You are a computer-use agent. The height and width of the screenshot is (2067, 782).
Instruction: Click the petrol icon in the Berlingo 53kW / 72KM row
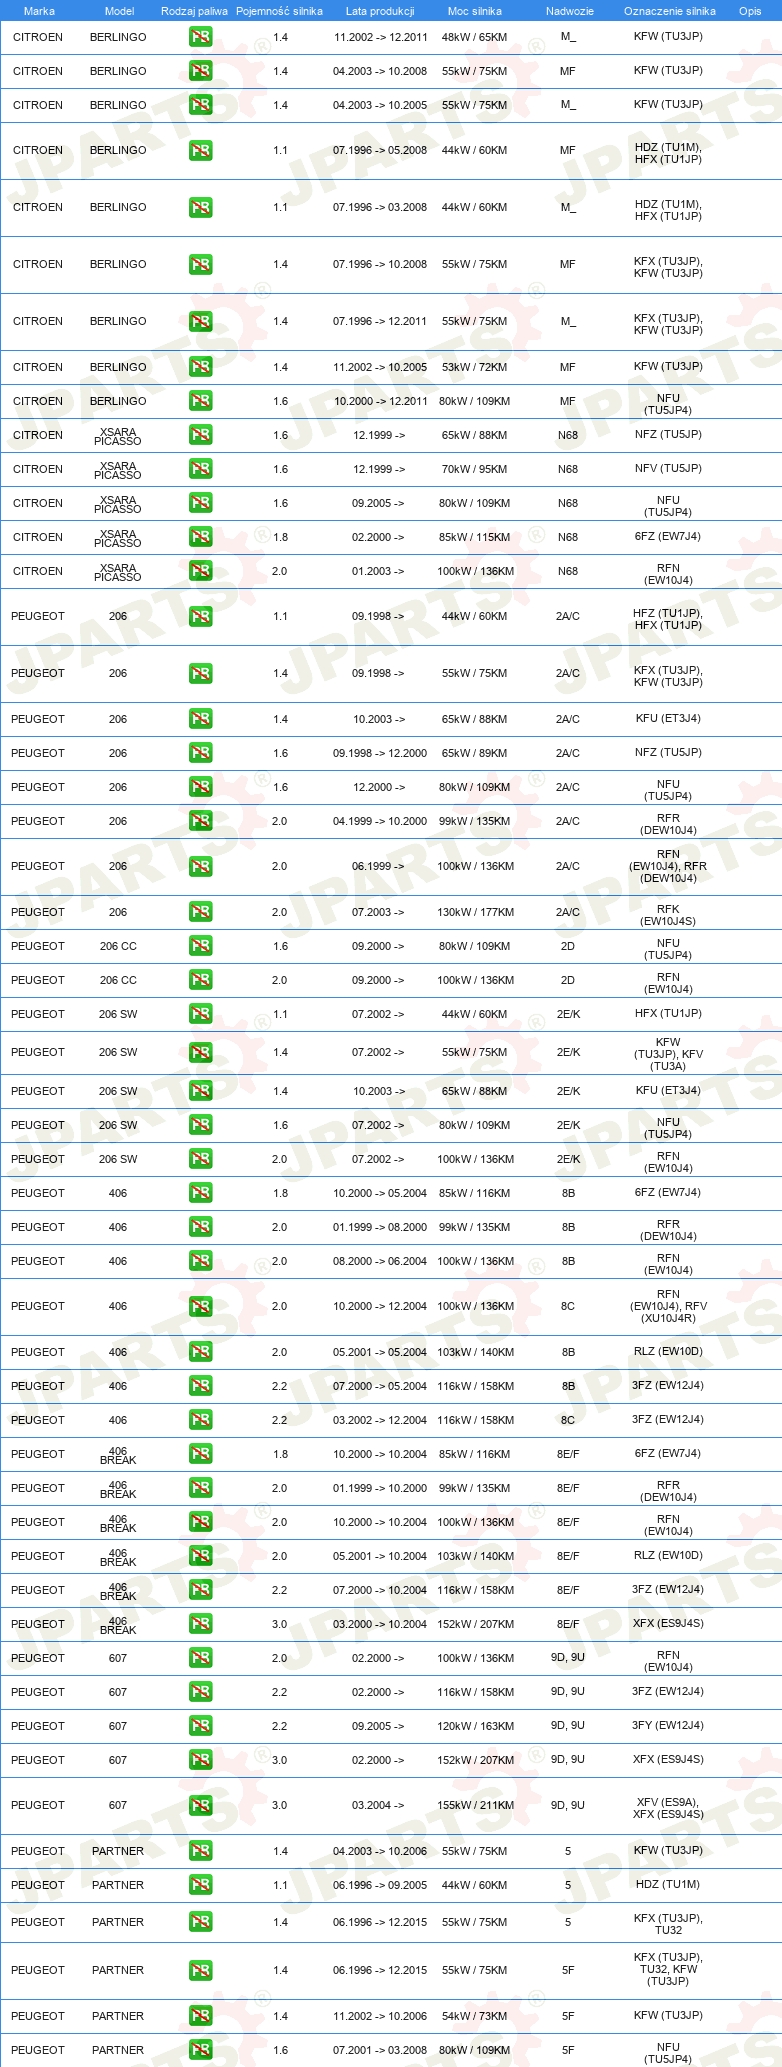[200, 367]
